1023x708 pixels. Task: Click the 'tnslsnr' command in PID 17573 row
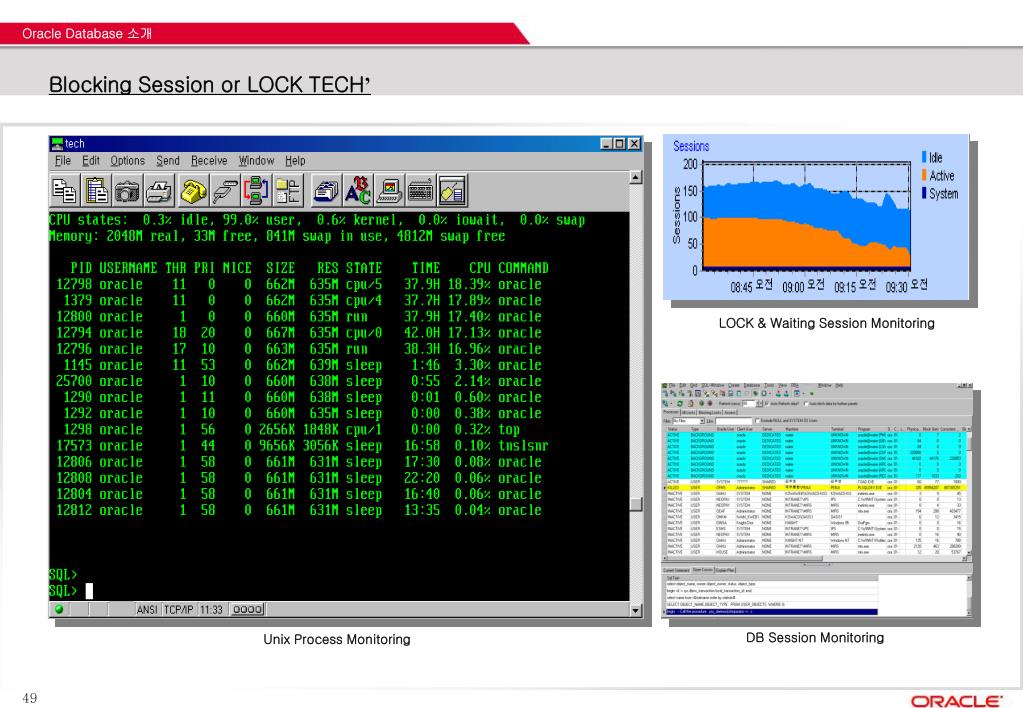click(x=523, y=446)
